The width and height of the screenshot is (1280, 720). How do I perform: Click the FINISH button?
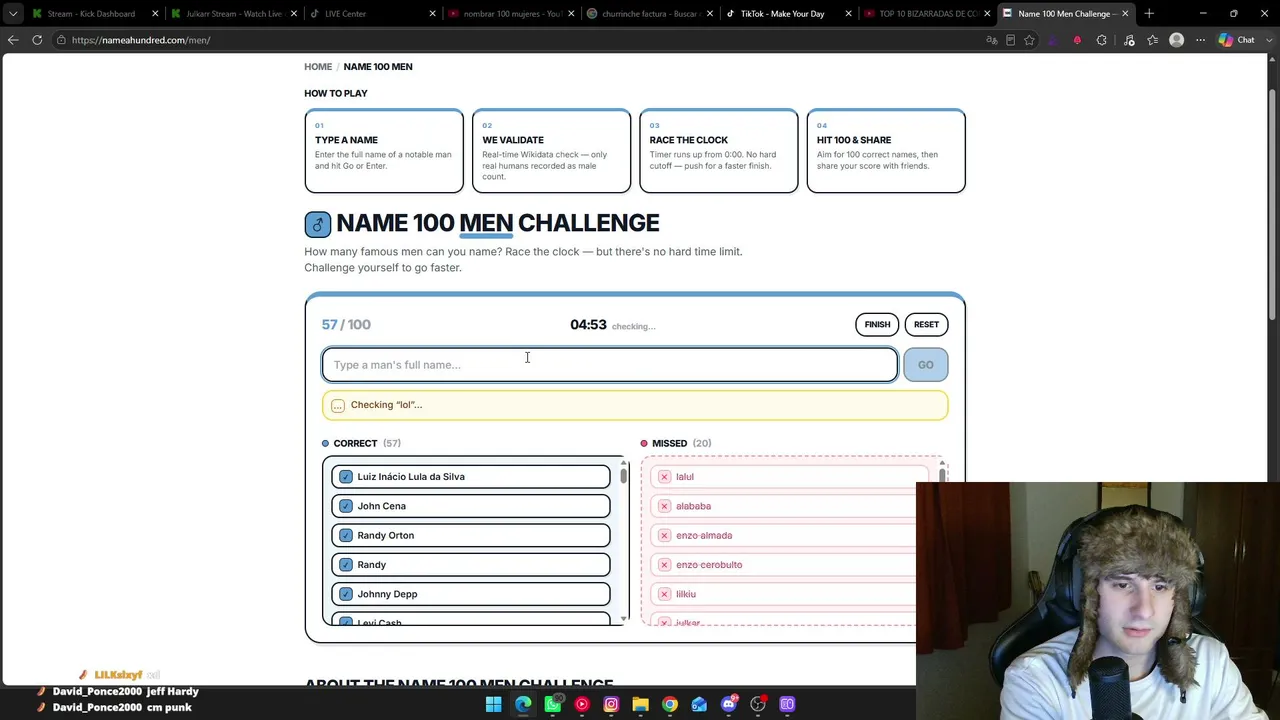pyautogui.click(x=877, y=324)
